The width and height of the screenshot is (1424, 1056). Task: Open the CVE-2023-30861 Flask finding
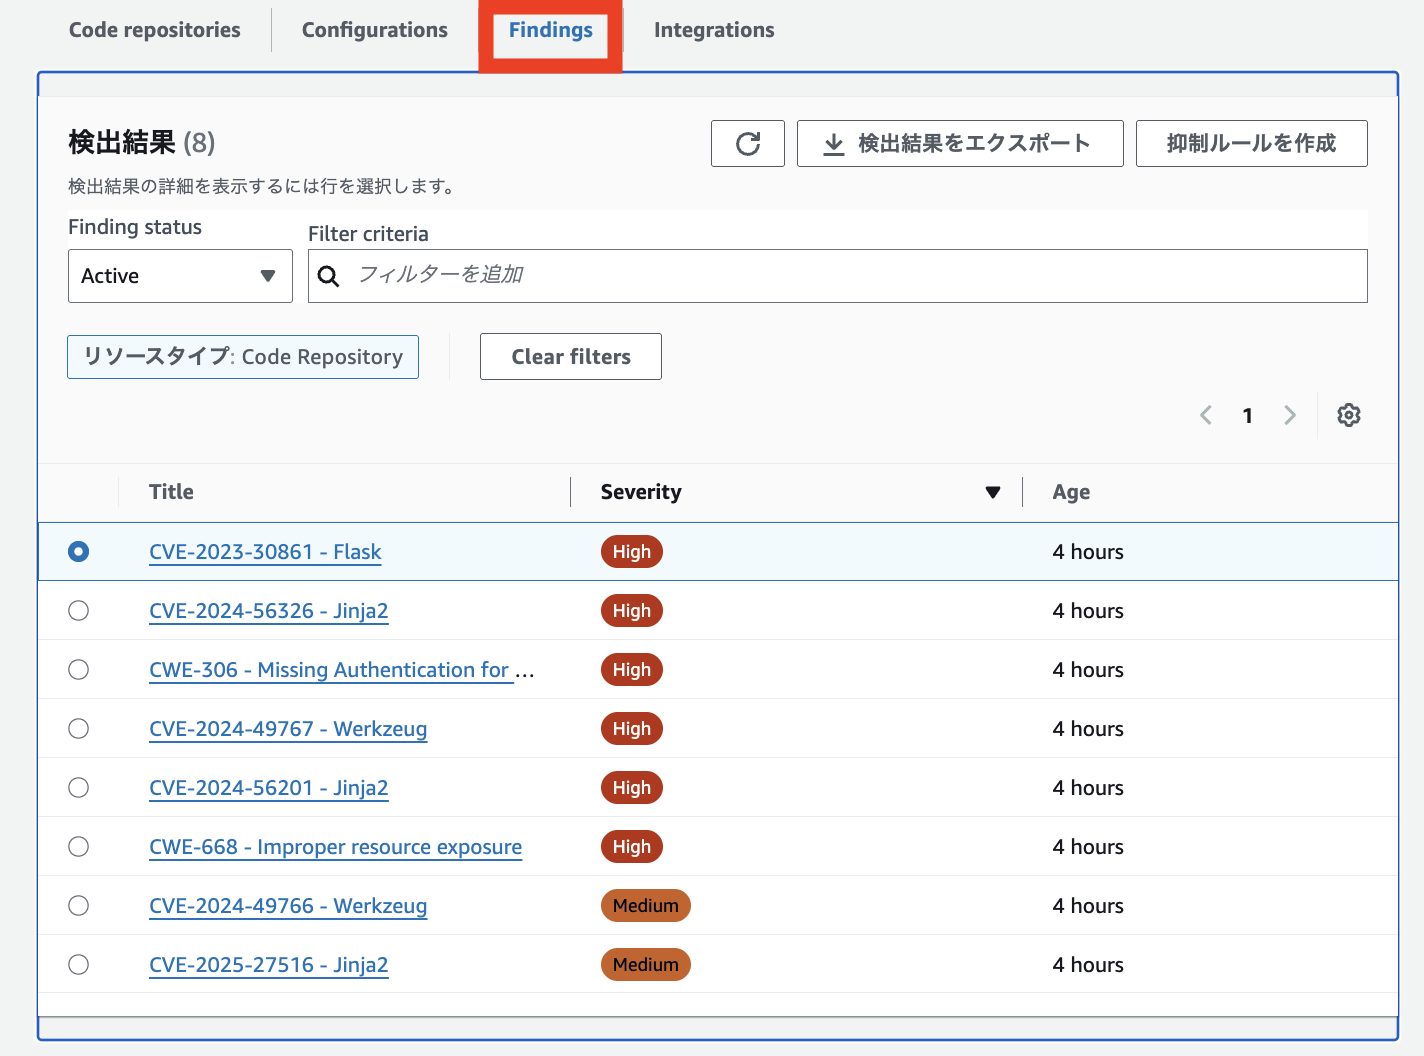coord(264,551)
